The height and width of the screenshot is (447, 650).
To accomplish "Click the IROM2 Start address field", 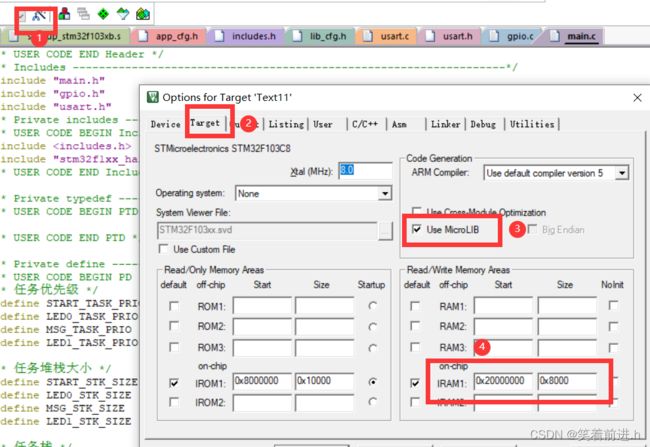I will (262, 402).
